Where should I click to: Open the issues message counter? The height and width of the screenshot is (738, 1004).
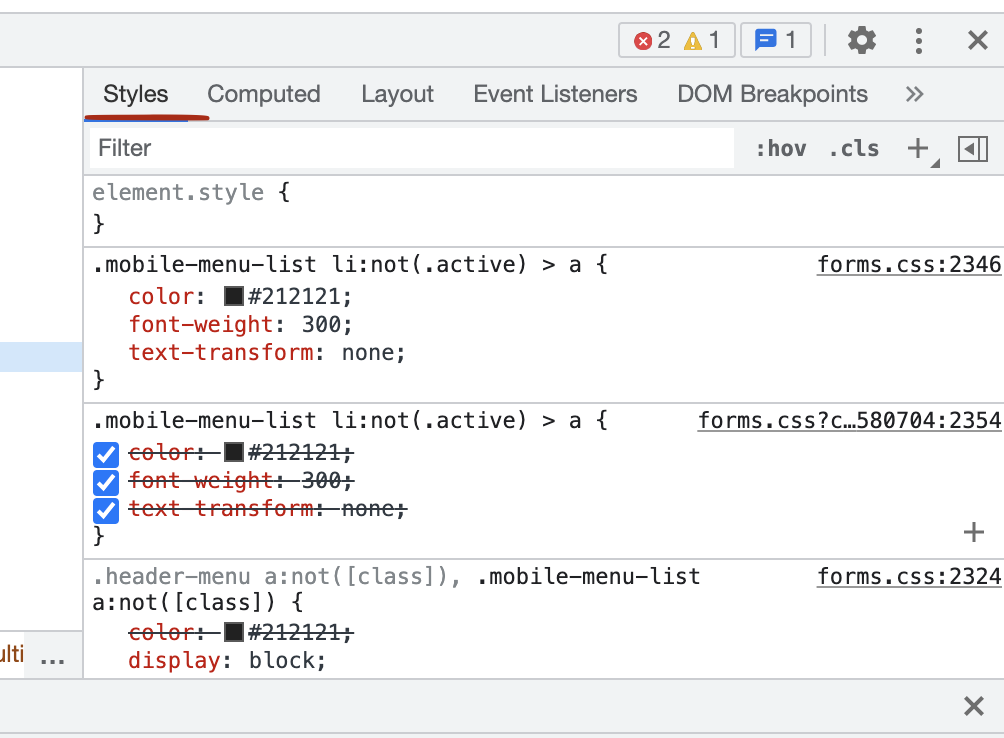click(x=776, y=40)
